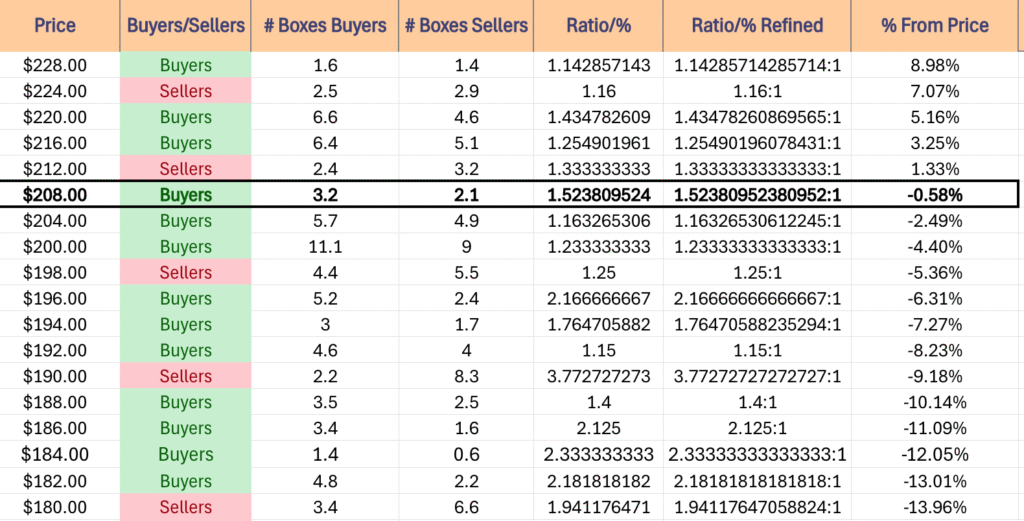
Task: Select the Sellers cell in the $224.00 row
Action: [185, 91]
